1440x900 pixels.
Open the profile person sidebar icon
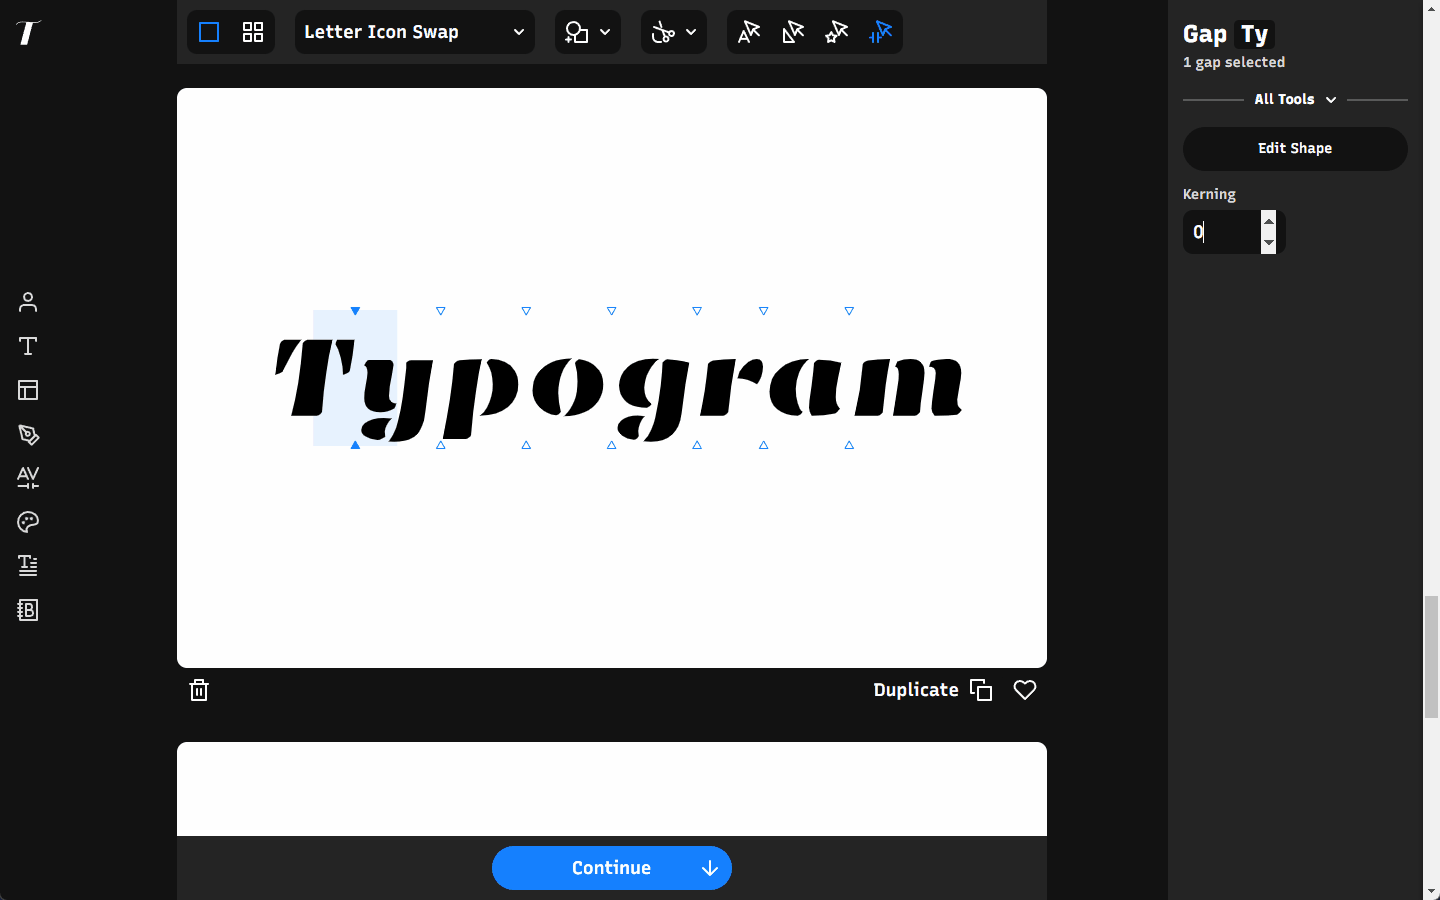[28, 302]
